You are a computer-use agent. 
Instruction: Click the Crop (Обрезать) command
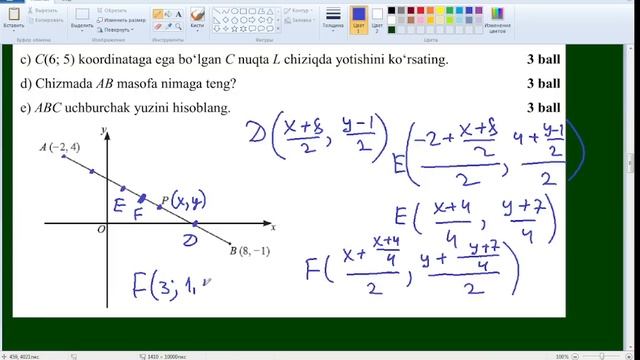click(x=112, y=10)
